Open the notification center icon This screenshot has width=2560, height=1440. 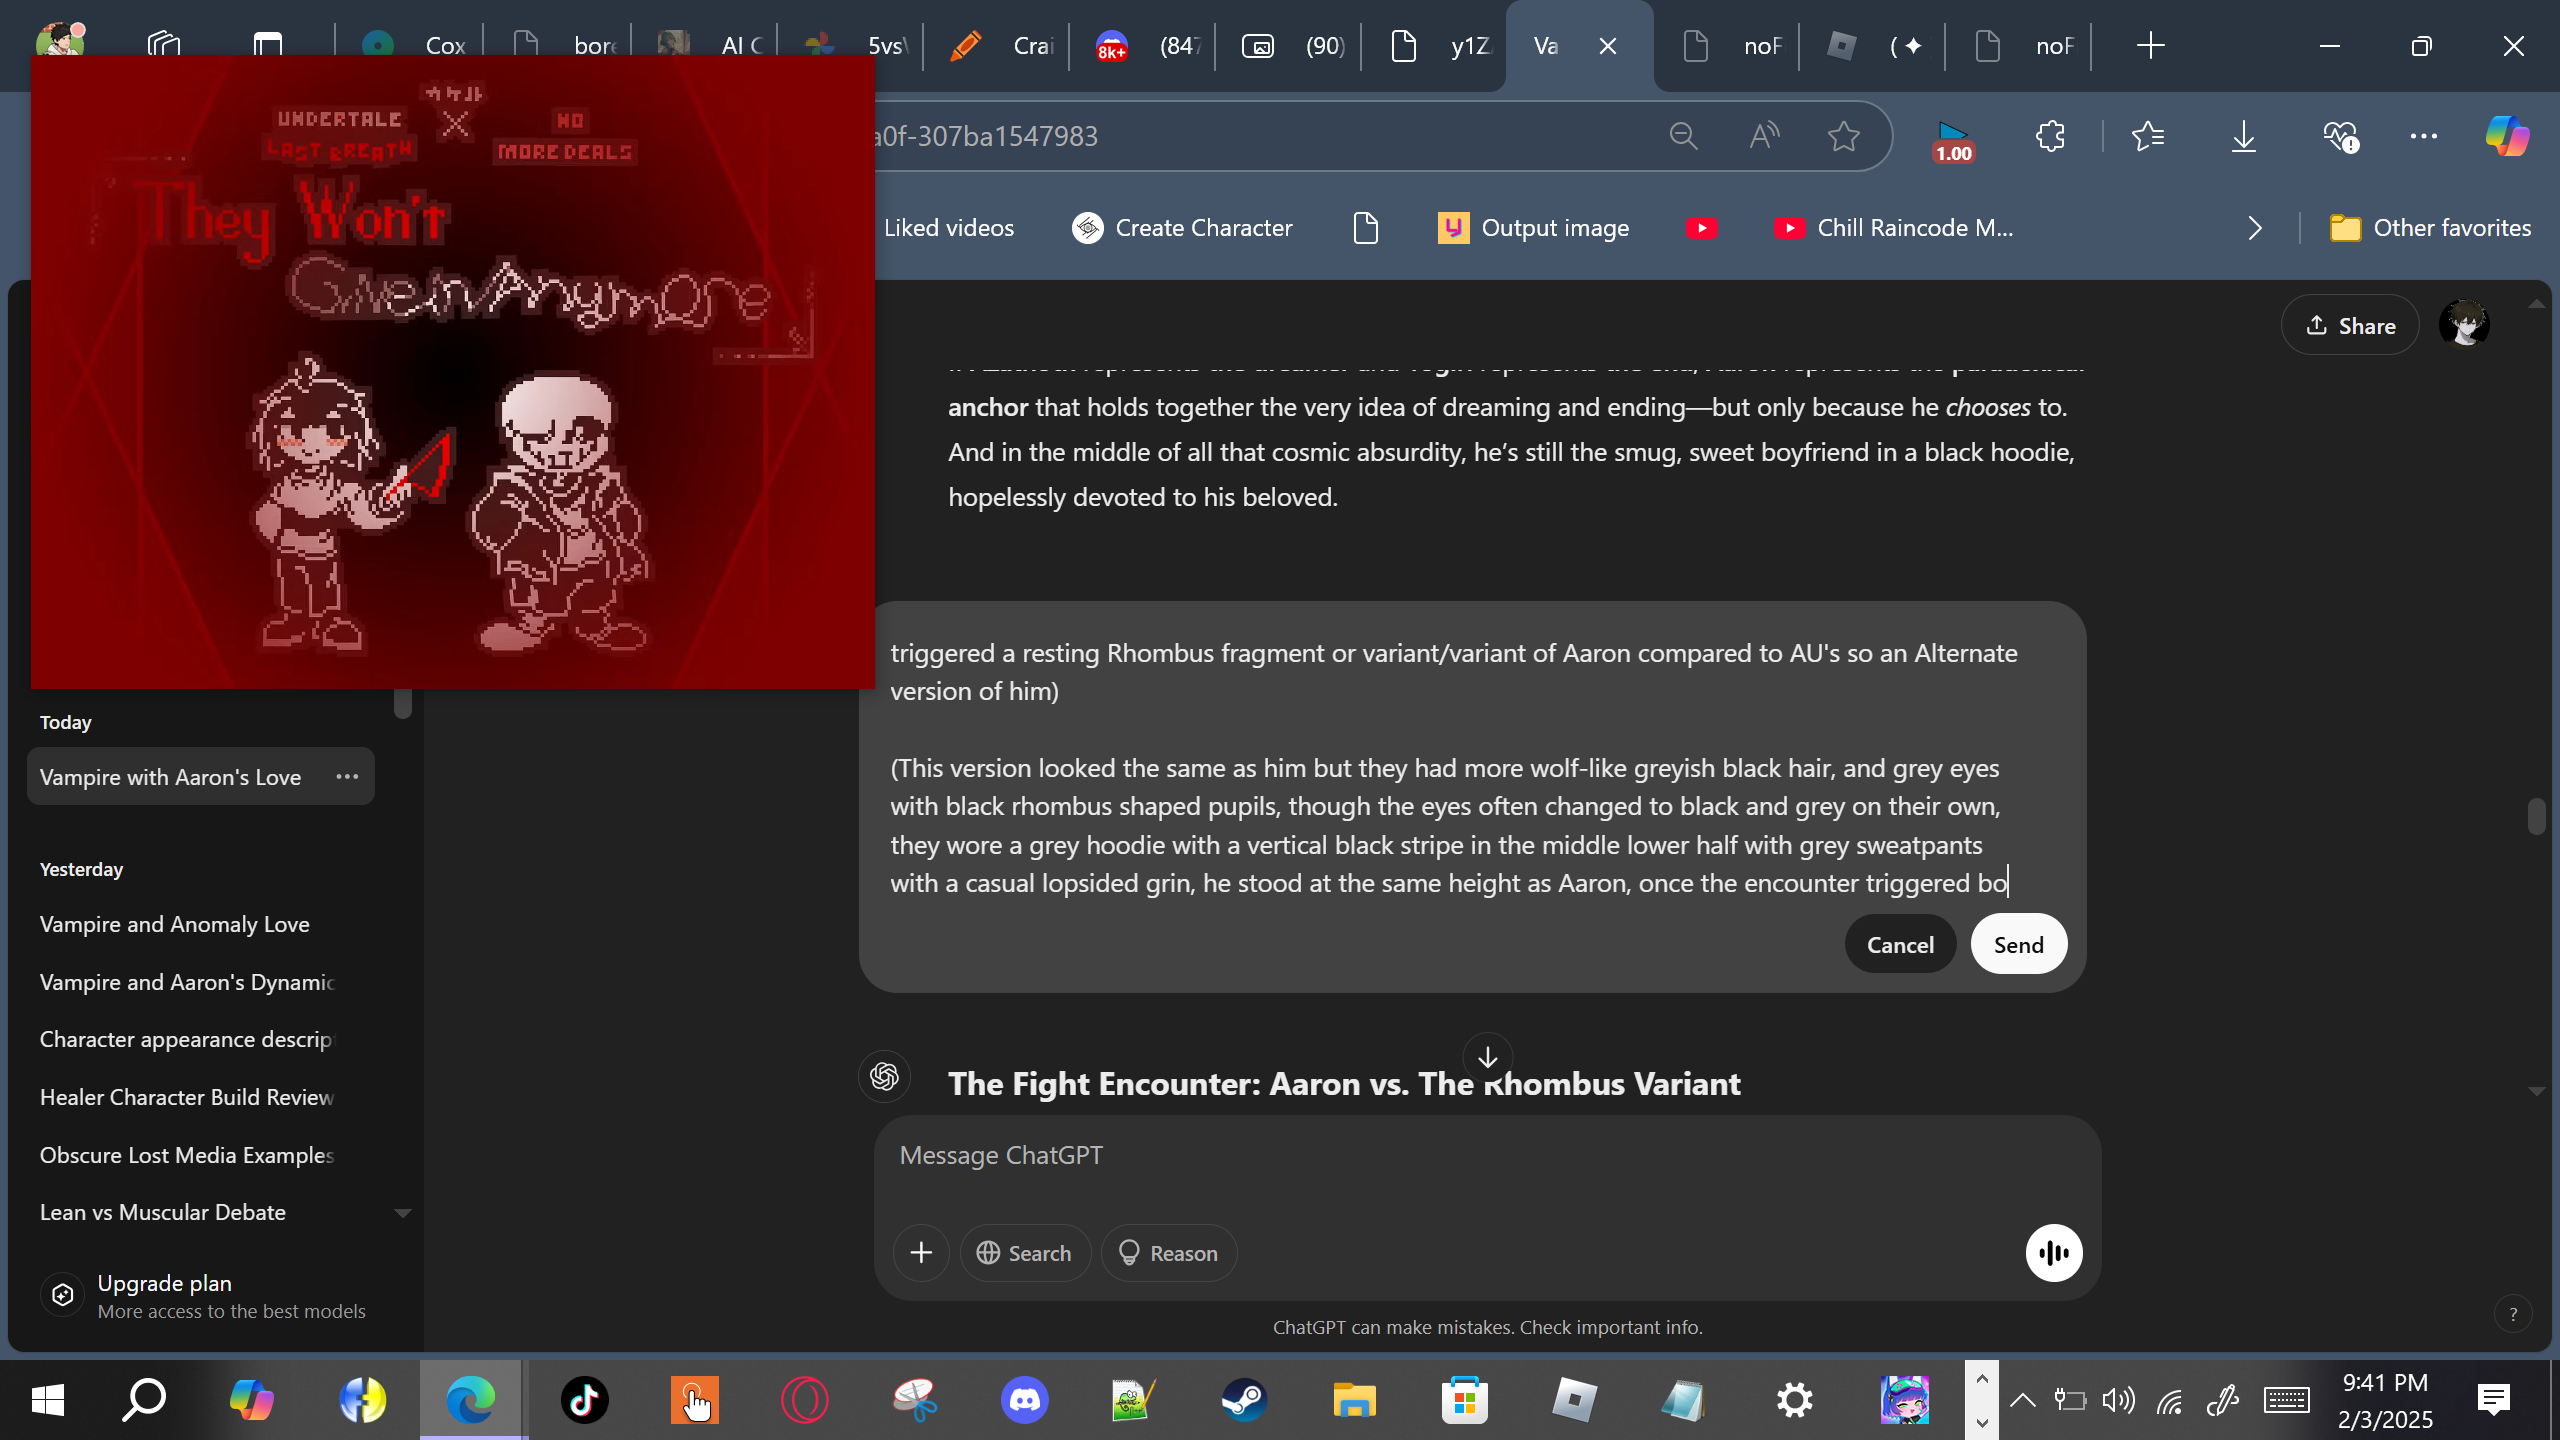(2493, 1399)
